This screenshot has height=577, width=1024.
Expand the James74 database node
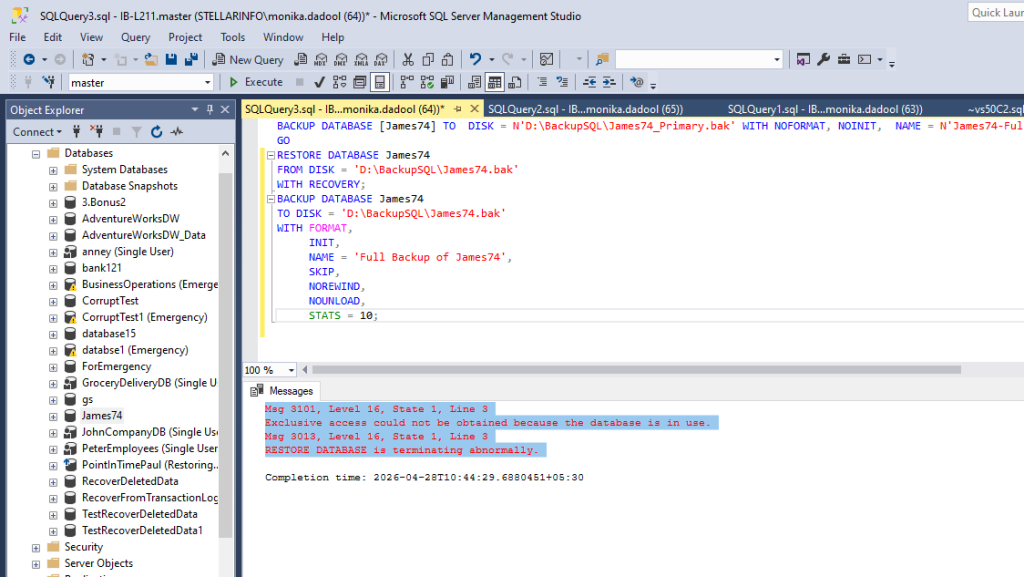53,416
